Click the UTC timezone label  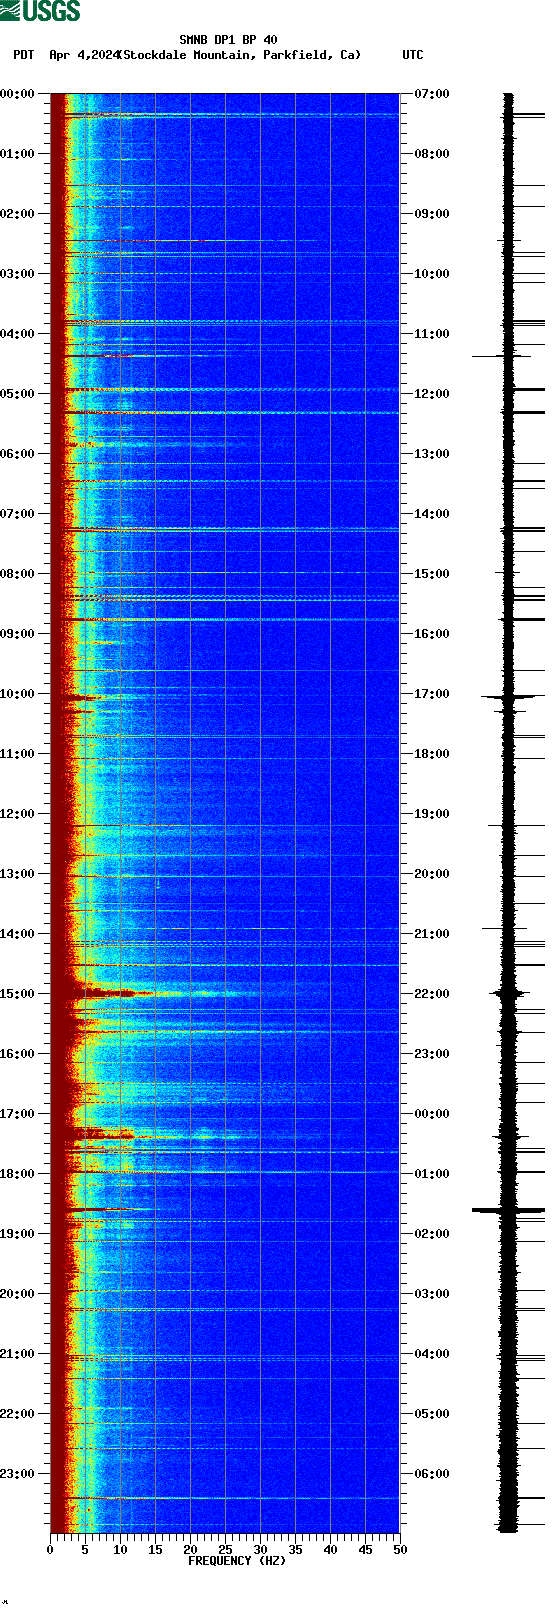pyautogui.click(x=413, y=55)
